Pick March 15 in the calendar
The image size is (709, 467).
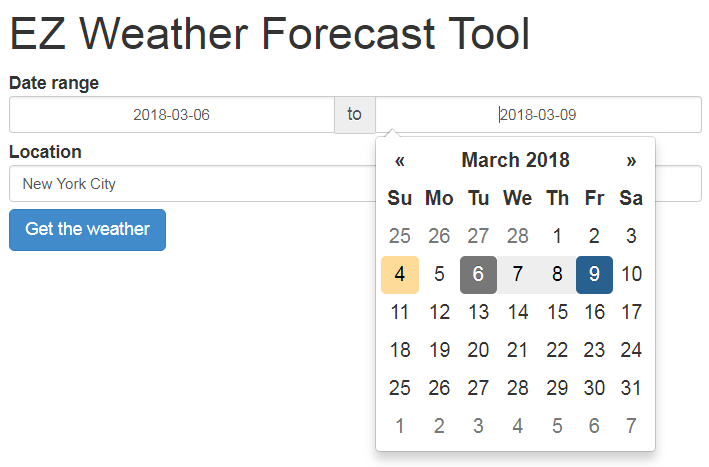point(557,312)
